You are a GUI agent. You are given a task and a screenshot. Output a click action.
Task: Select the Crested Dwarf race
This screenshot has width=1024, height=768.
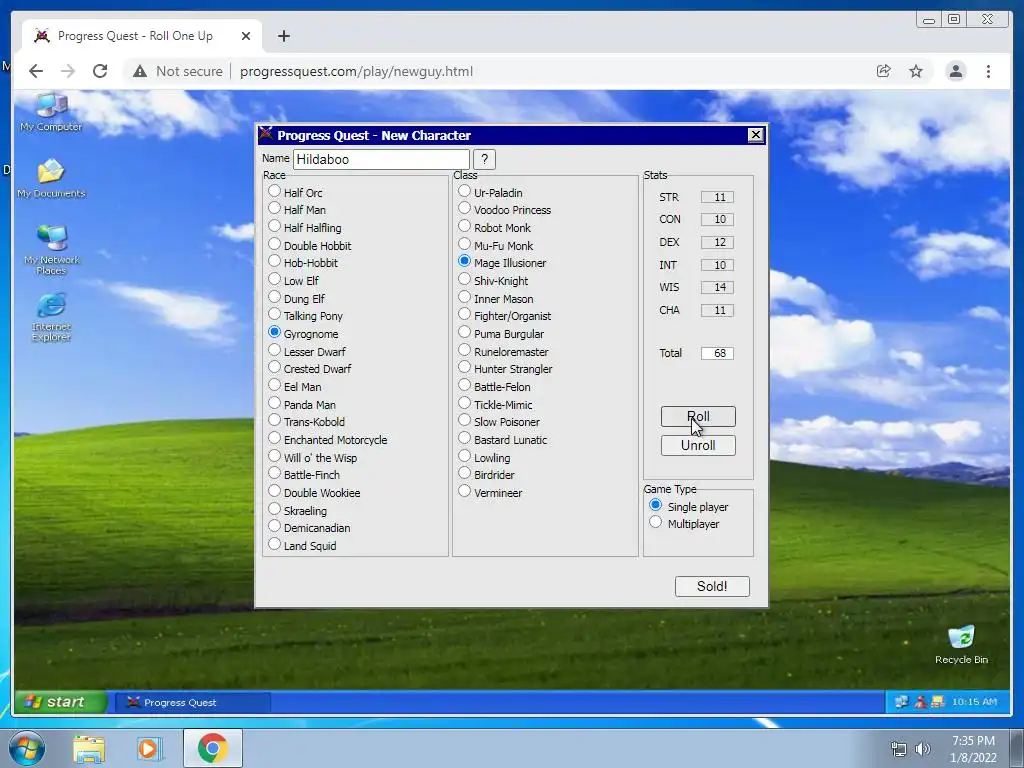pyautogui.click(x=274, y=368)
